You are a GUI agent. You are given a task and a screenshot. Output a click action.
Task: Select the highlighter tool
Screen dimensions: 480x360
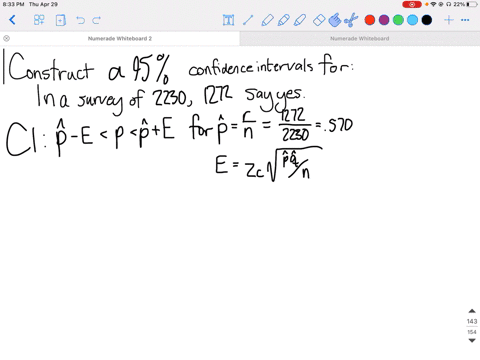pos(300,20)
